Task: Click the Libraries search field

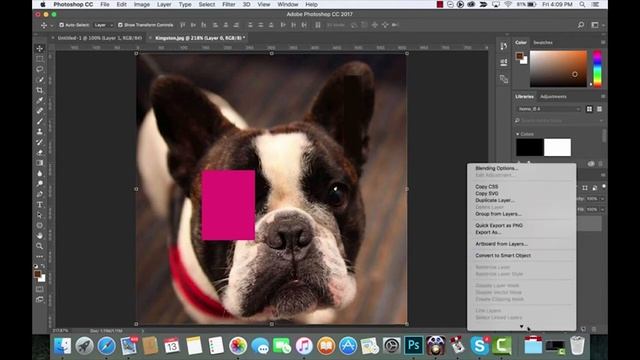Action: coord(558,121)
